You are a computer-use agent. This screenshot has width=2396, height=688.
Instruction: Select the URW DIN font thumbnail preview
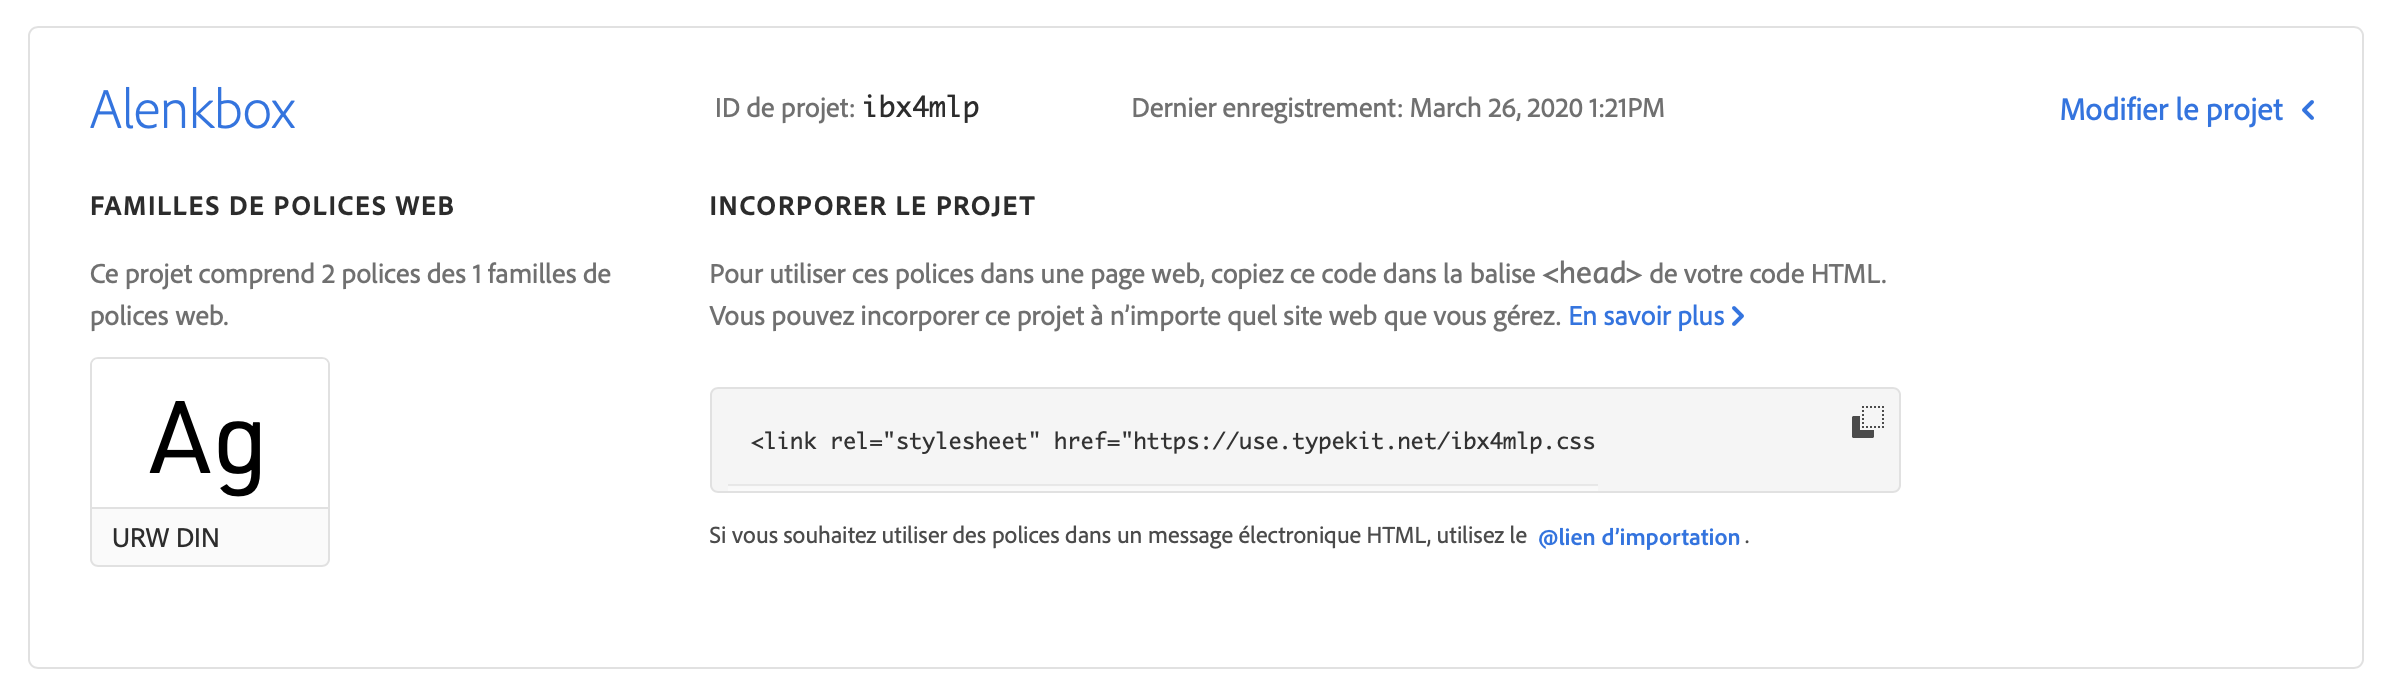[x=210, y=435]
